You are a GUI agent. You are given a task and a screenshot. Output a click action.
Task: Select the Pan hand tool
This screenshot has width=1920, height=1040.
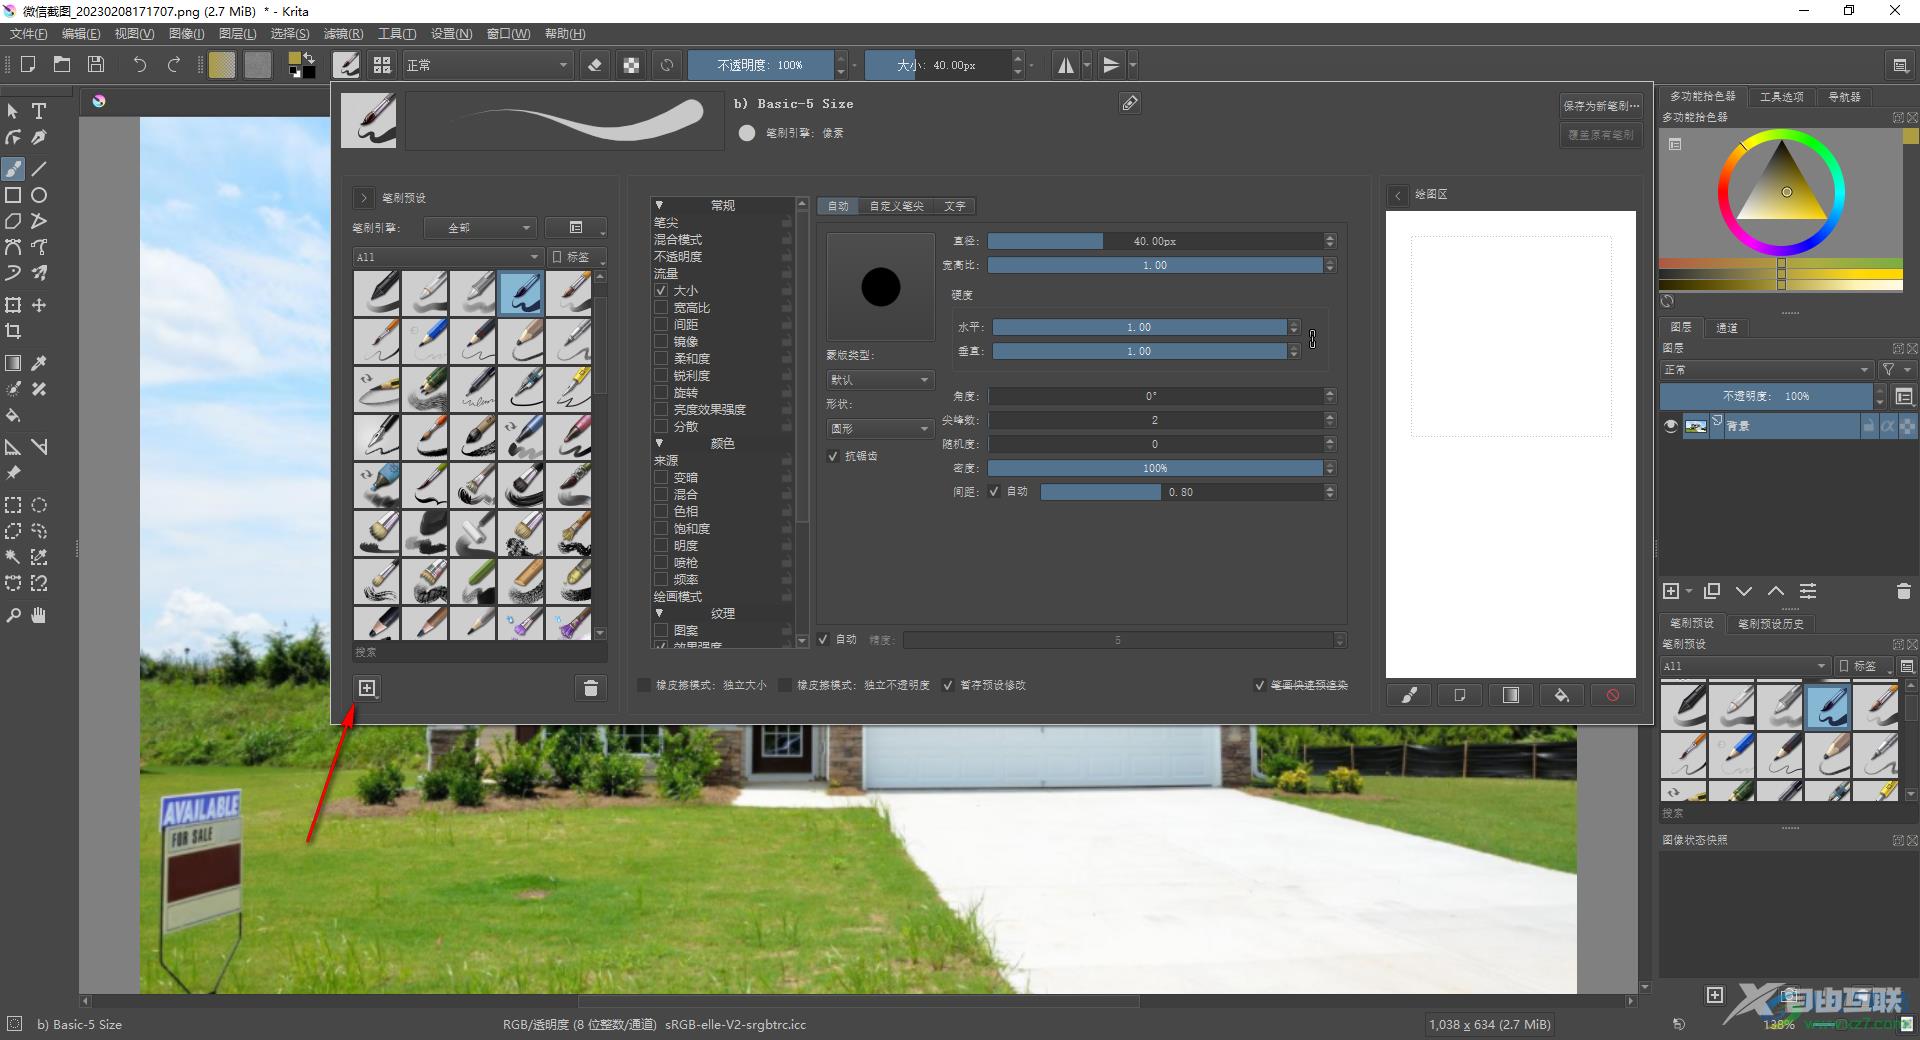coord(39,615)
